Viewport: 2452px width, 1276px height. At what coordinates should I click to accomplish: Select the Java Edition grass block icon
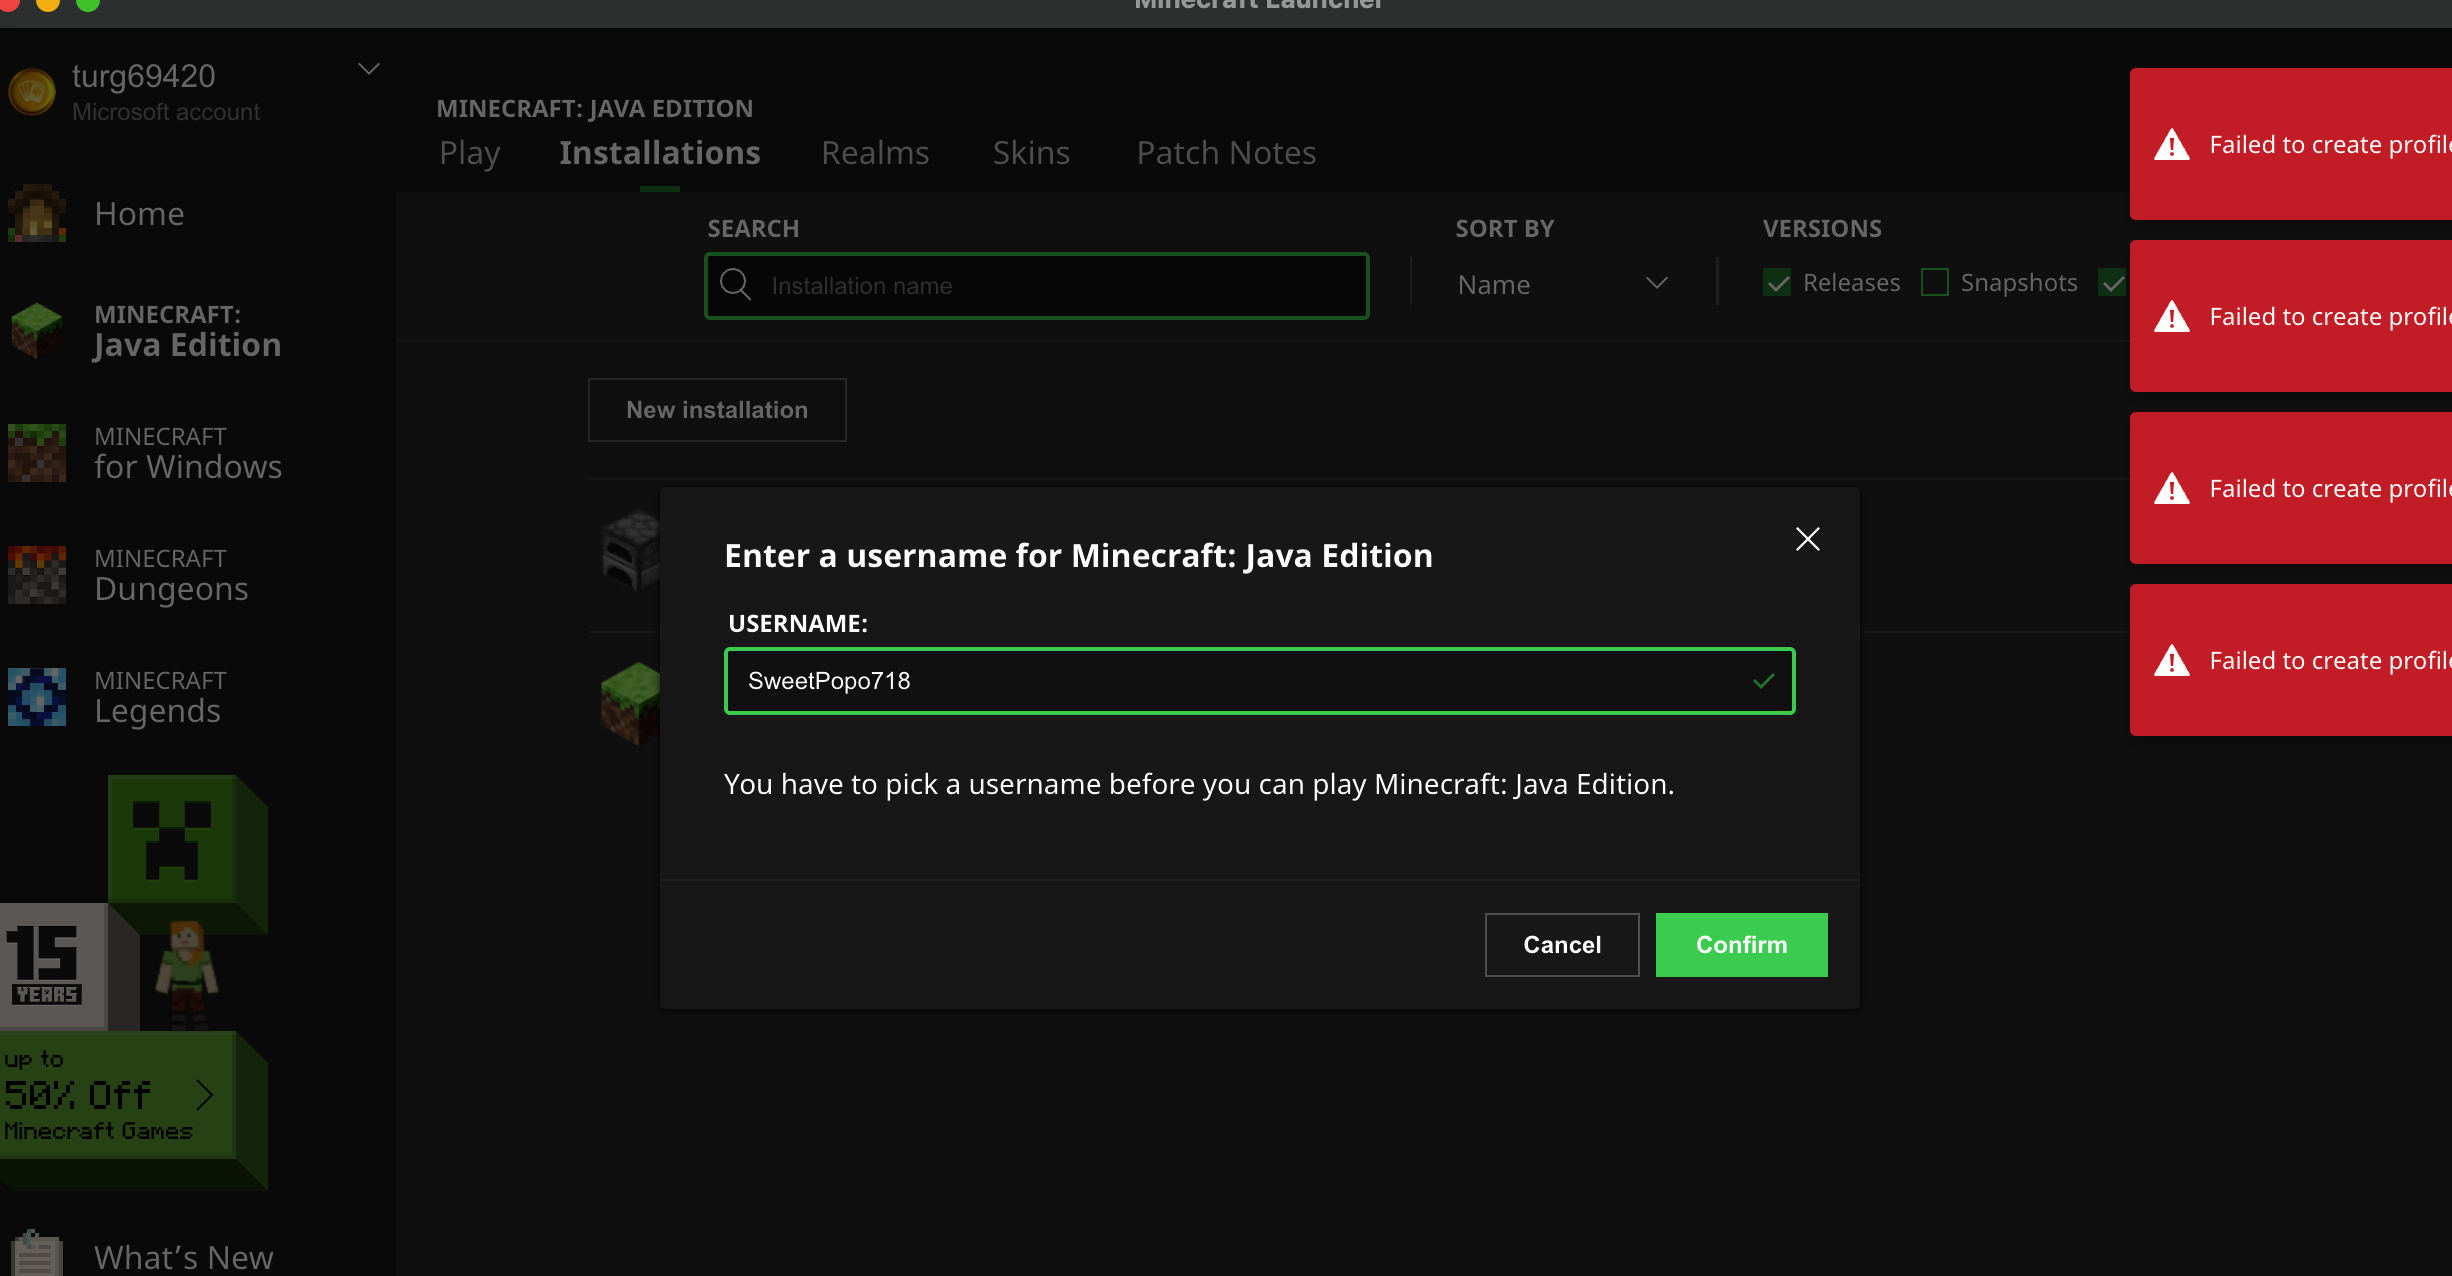click(37, 331)
